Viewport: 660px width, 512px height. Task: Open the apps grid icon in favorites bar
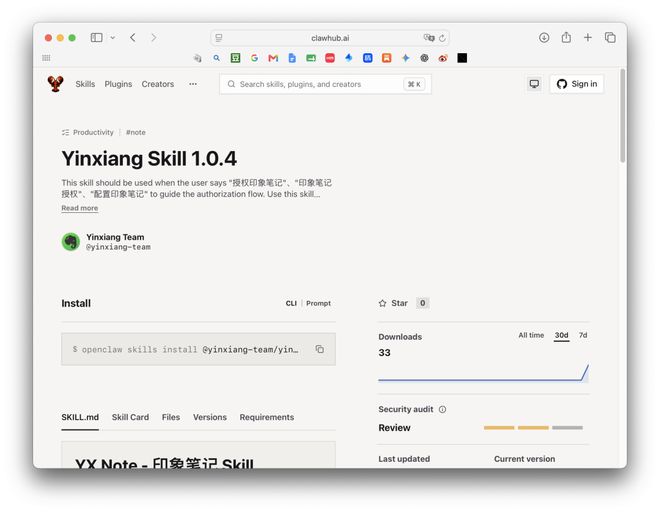click(x=46, y=58)
